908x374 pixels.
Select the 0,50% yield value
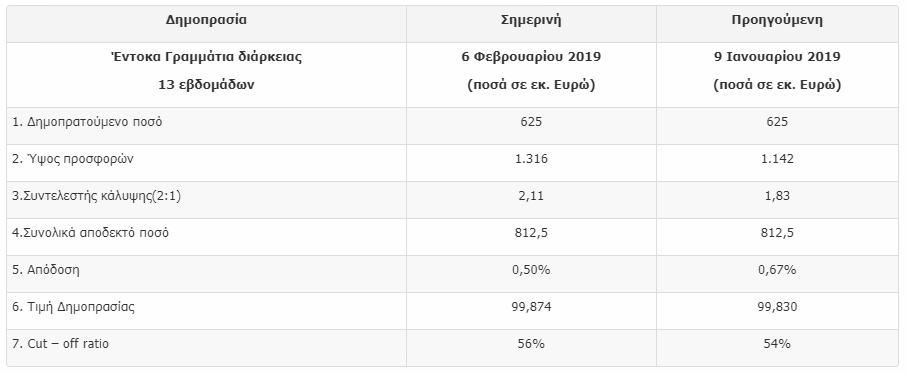[x=531, y=270]
